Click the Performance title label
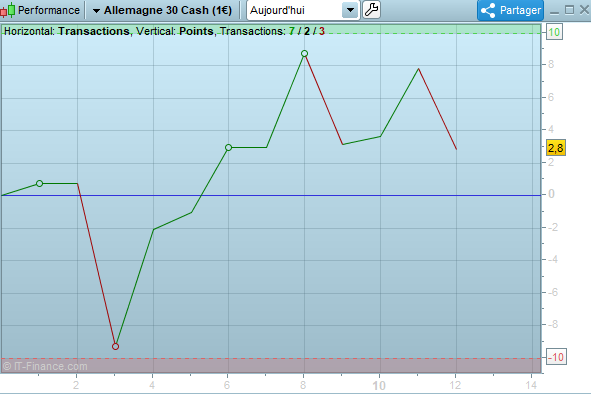The width and height of the screenshot is (591, 394). point(49,10)
